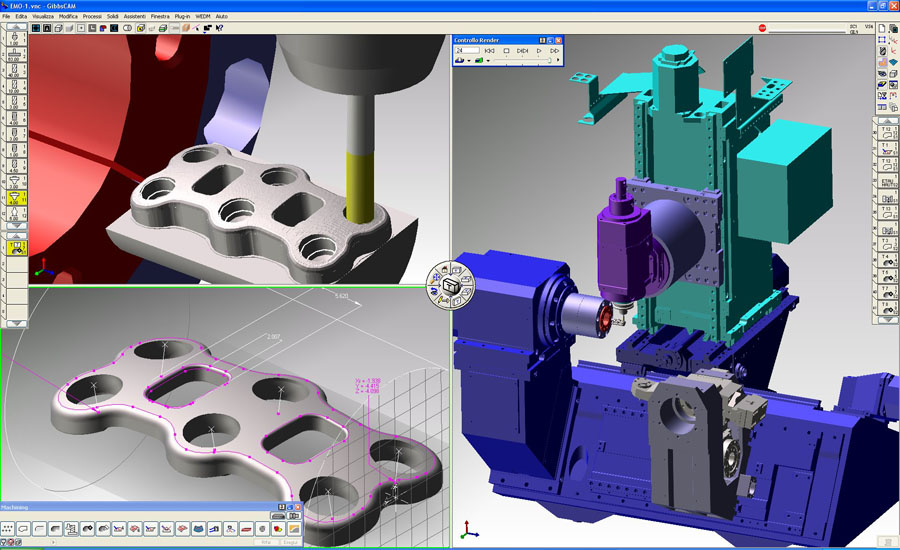Open the Processi menu
900x550 pixels.
(x=92, y=17)
